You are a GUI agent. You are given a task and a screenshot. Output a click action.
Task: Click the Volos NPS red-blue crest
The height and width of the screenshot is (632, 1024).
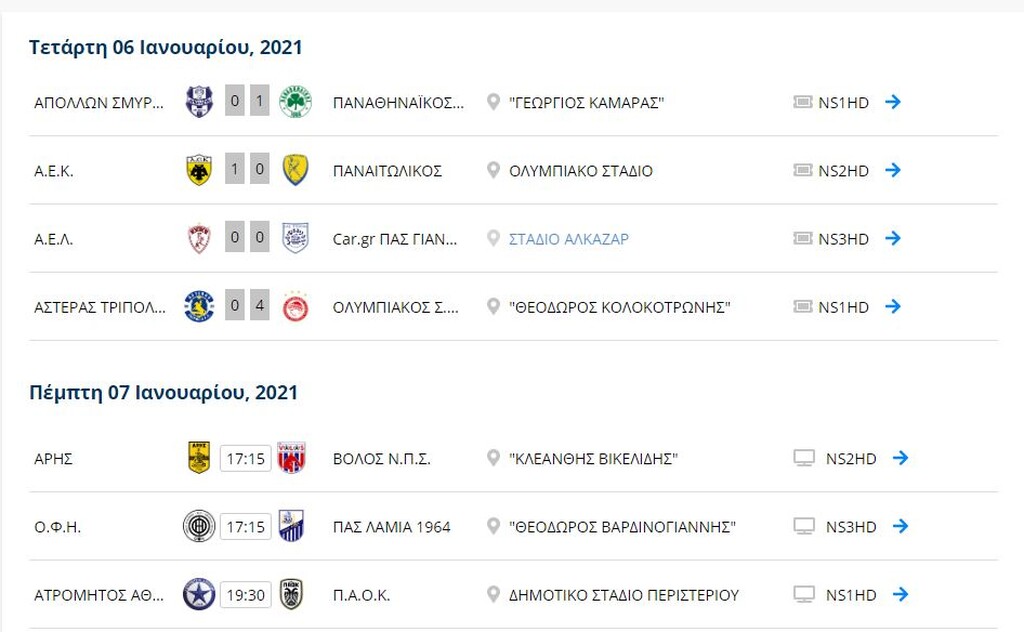[x=291, y=457]
